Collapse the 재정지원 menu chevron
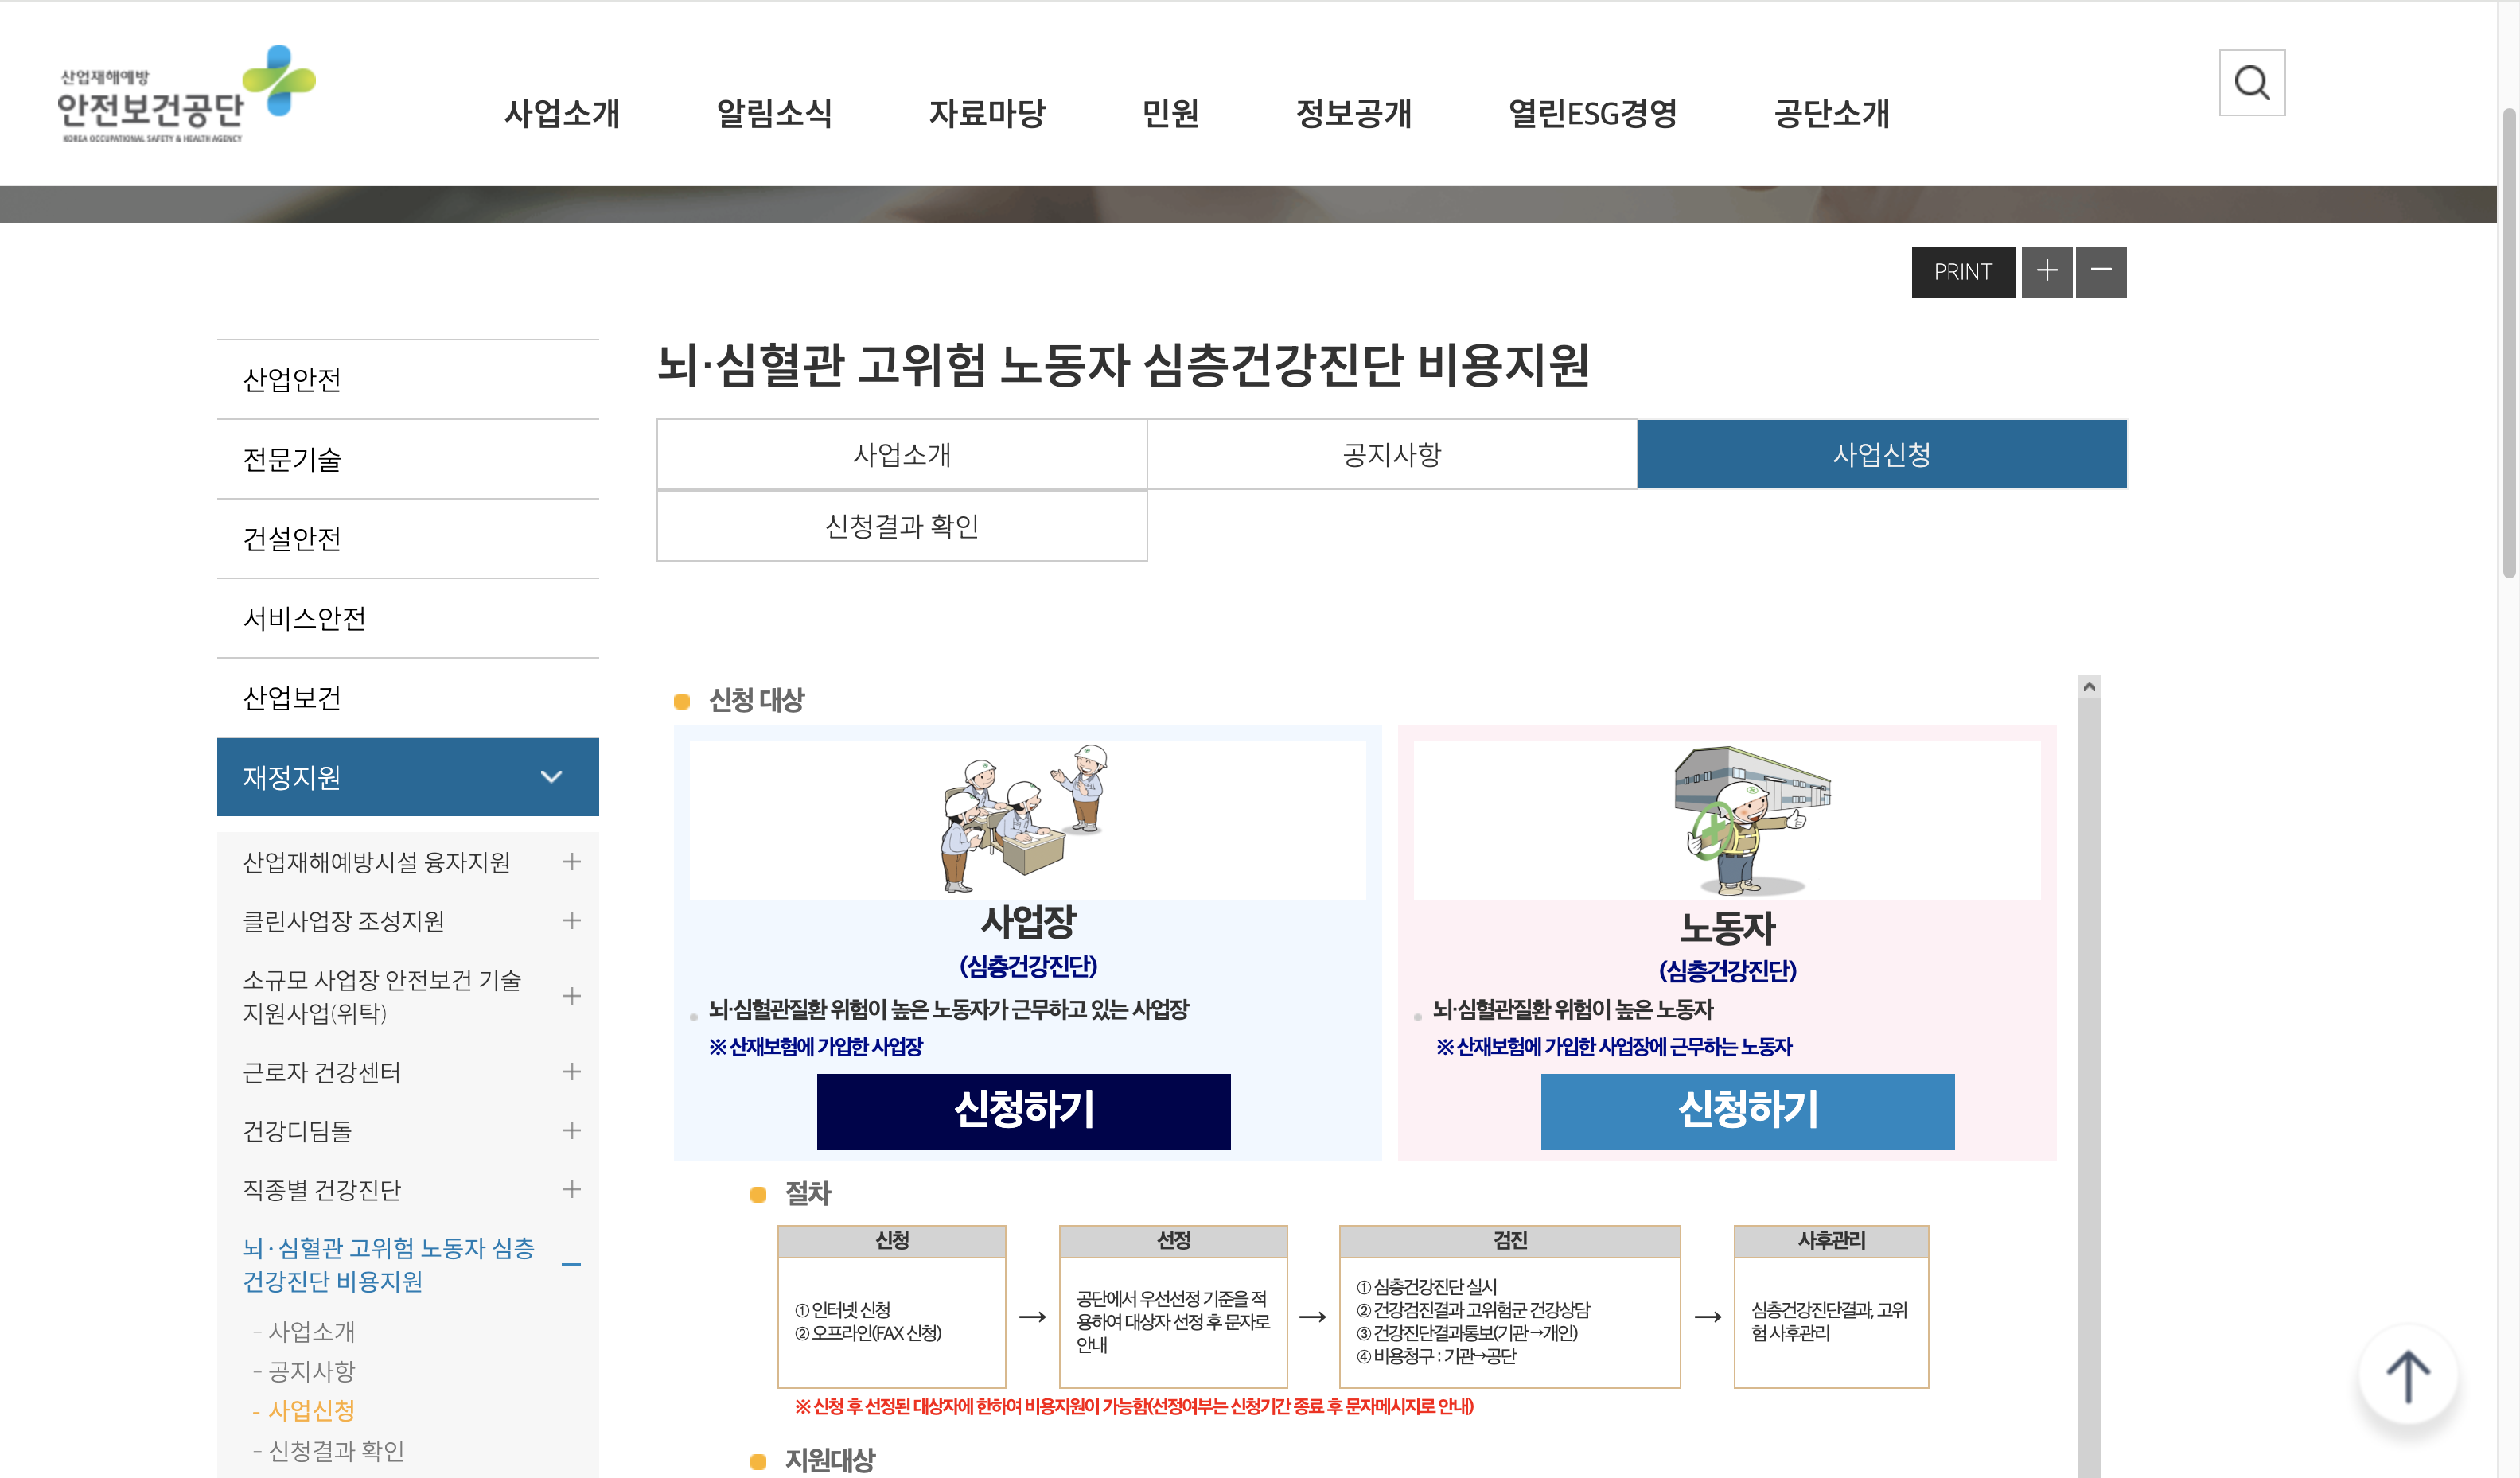This screenshot has width=2520, height=1478. (551, 777)
